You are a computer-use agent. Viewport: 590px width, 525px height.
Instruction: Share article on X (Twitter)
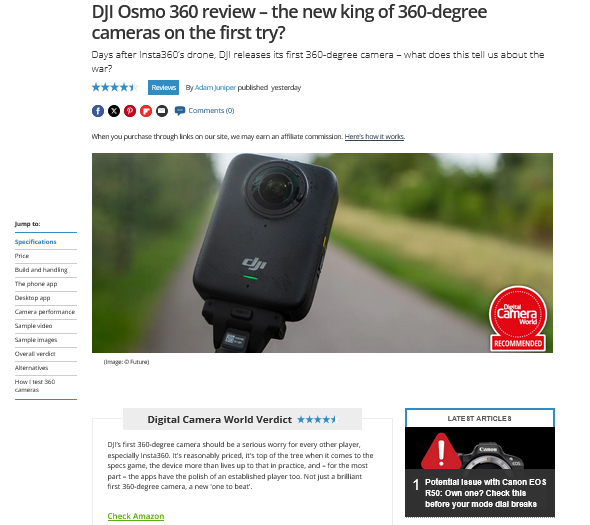pos(114,111)
